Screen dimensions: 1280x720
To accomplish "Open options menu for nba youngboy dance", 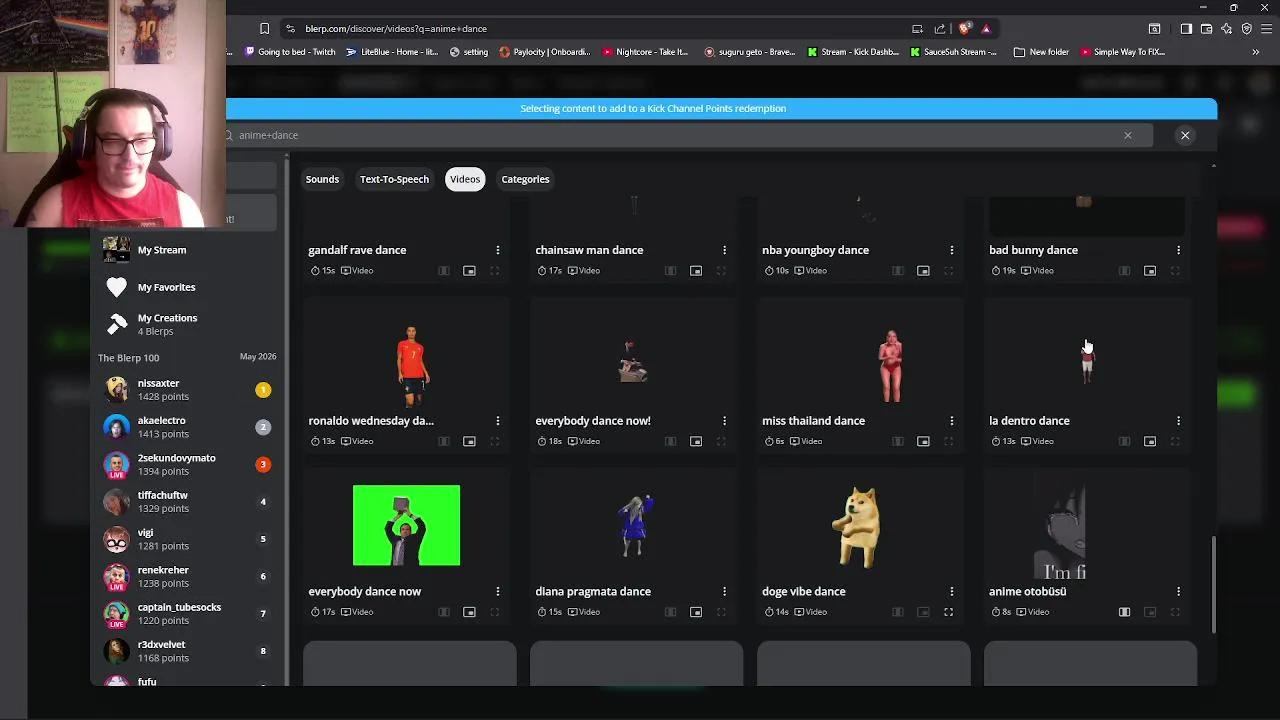I will tap(951, 250).
